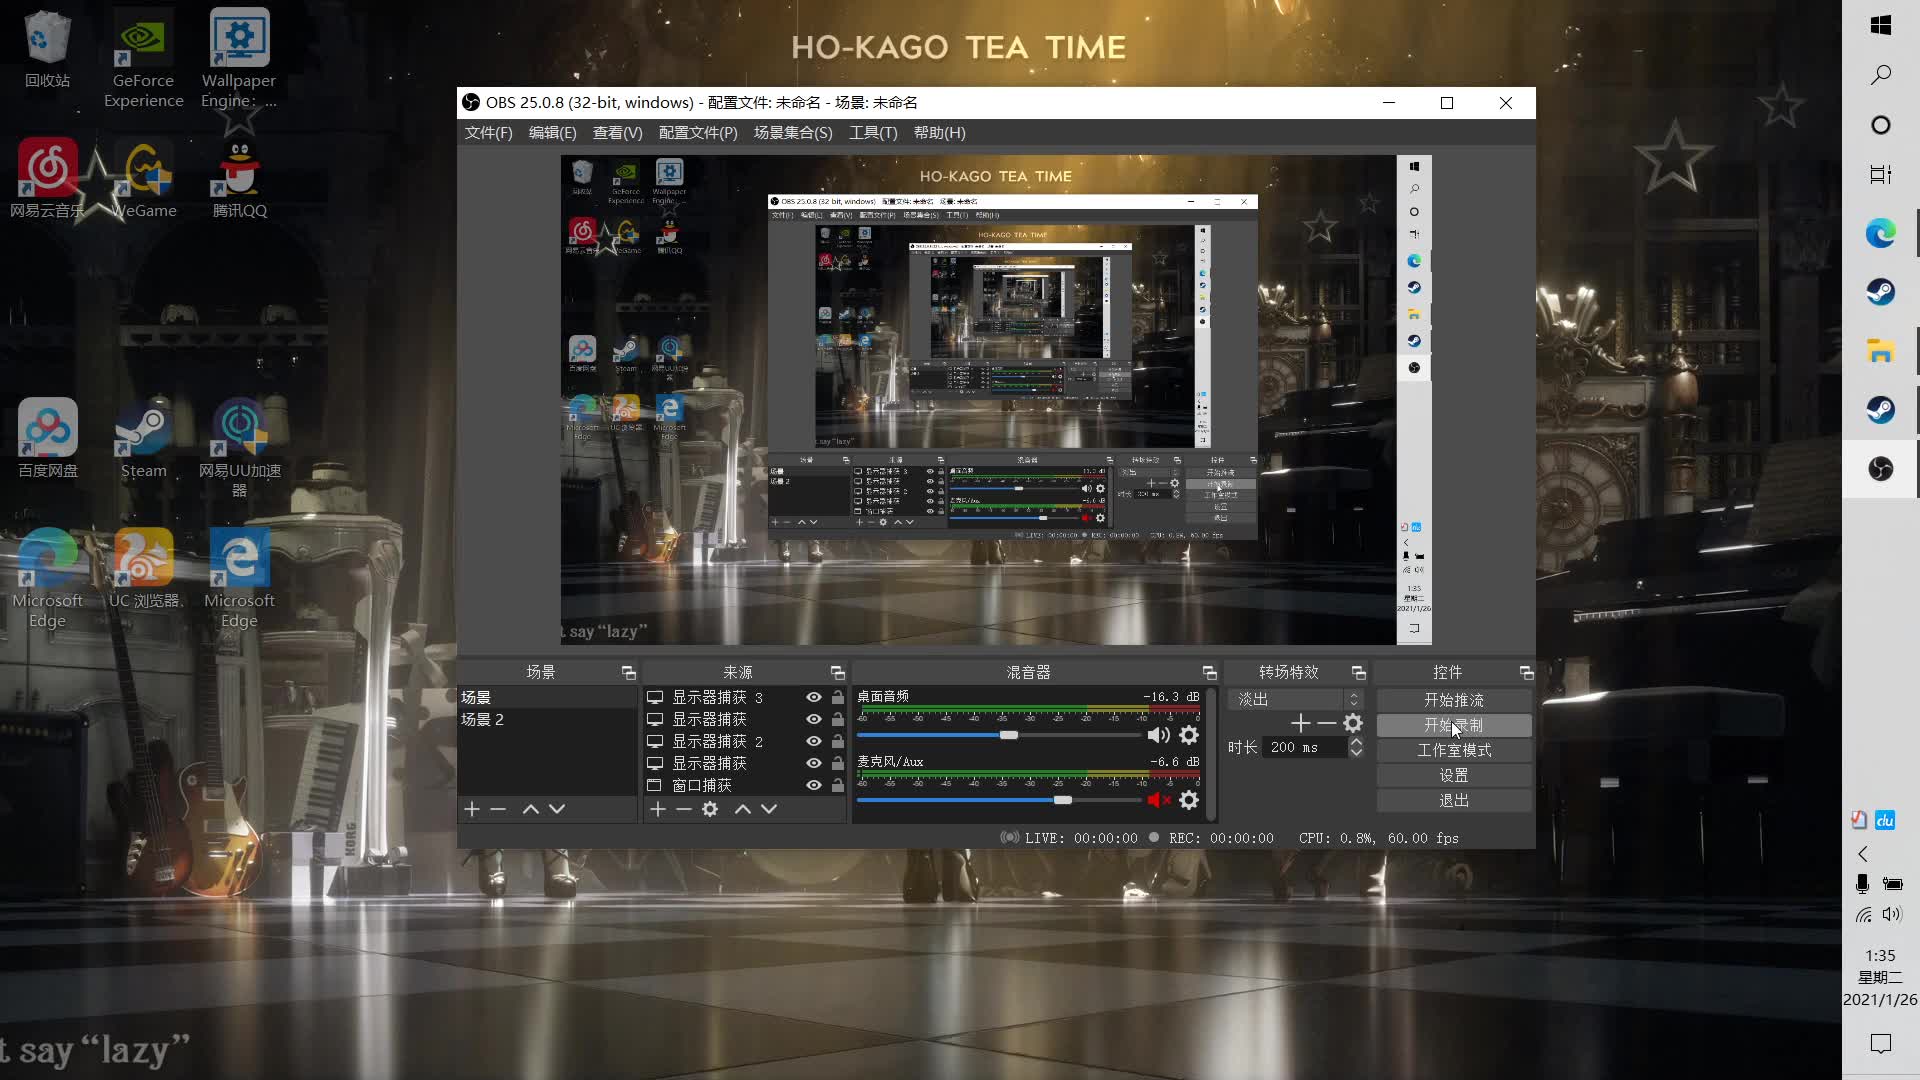Screen dimensions: 1920x1080
Task: Add a new source with plus icon
Action: [x=657, y=809]
